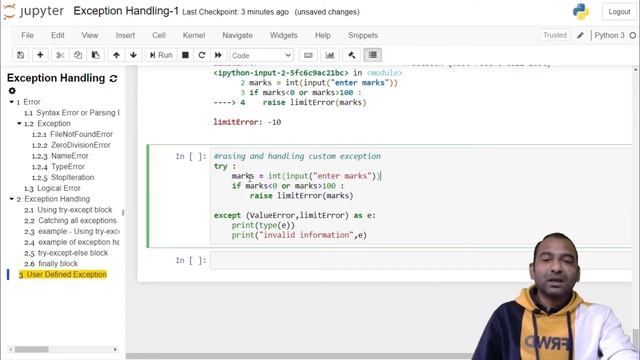Cut selected cells with scissors icon
This screenshot has height=360, width=640.
pyautogui.click(x=60, y=55)
